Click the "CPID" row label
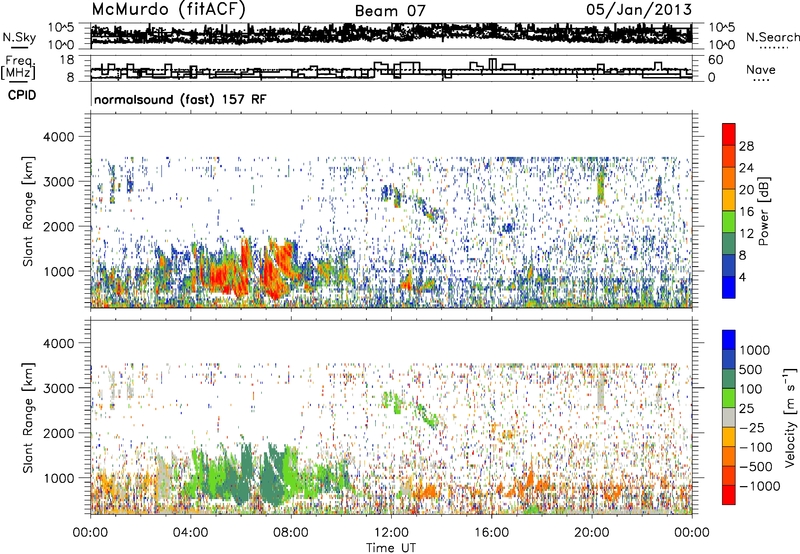800x554 pixels. point(22,95)
